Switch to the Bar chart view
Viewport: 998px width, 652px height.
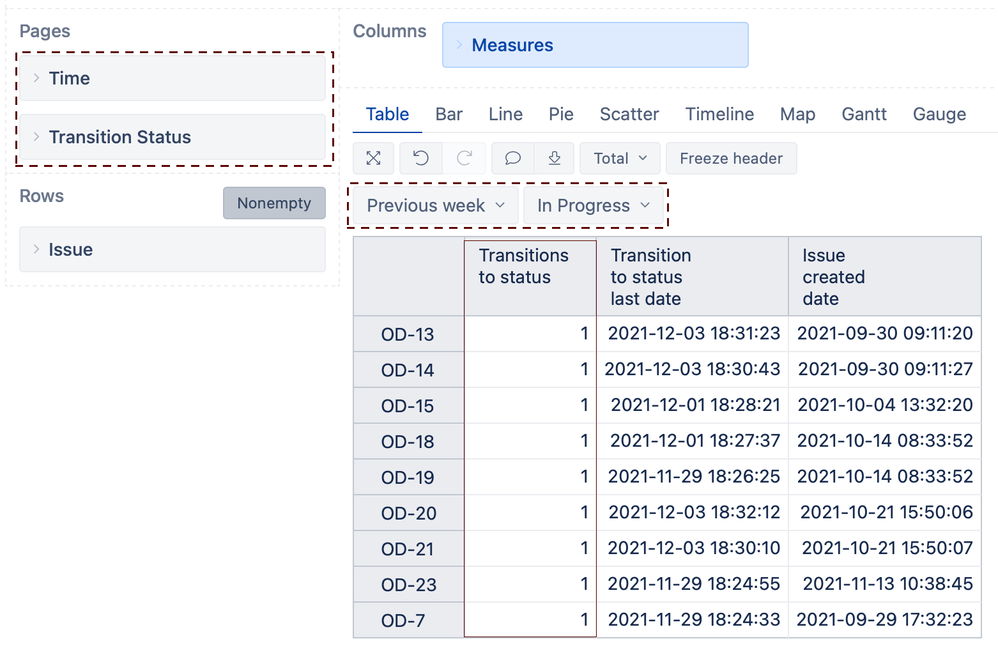[x=448, y=114]
